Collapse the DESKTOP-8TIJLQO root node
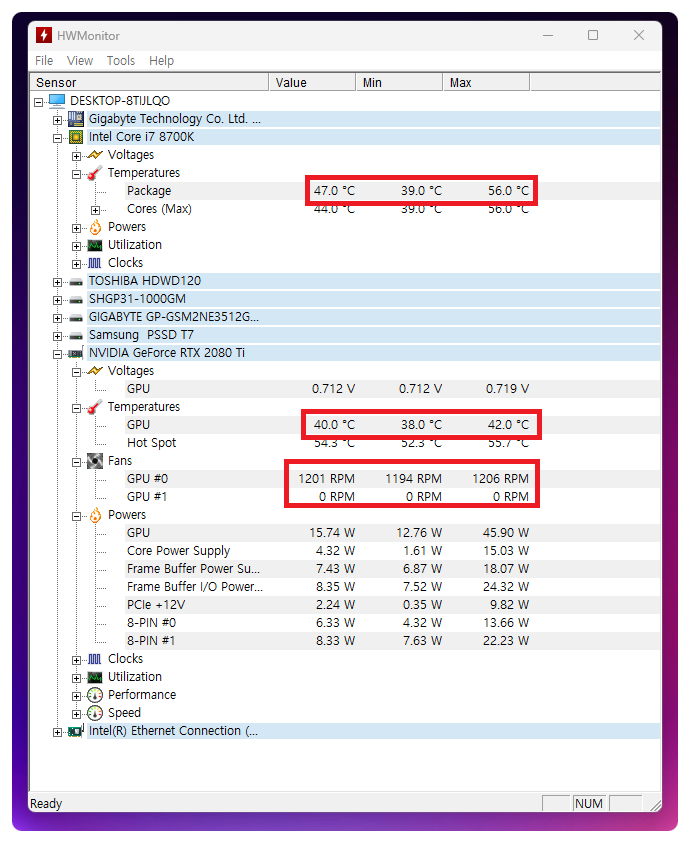The height and width of the screenshot is (843, 690). click(x=38, y=102)
